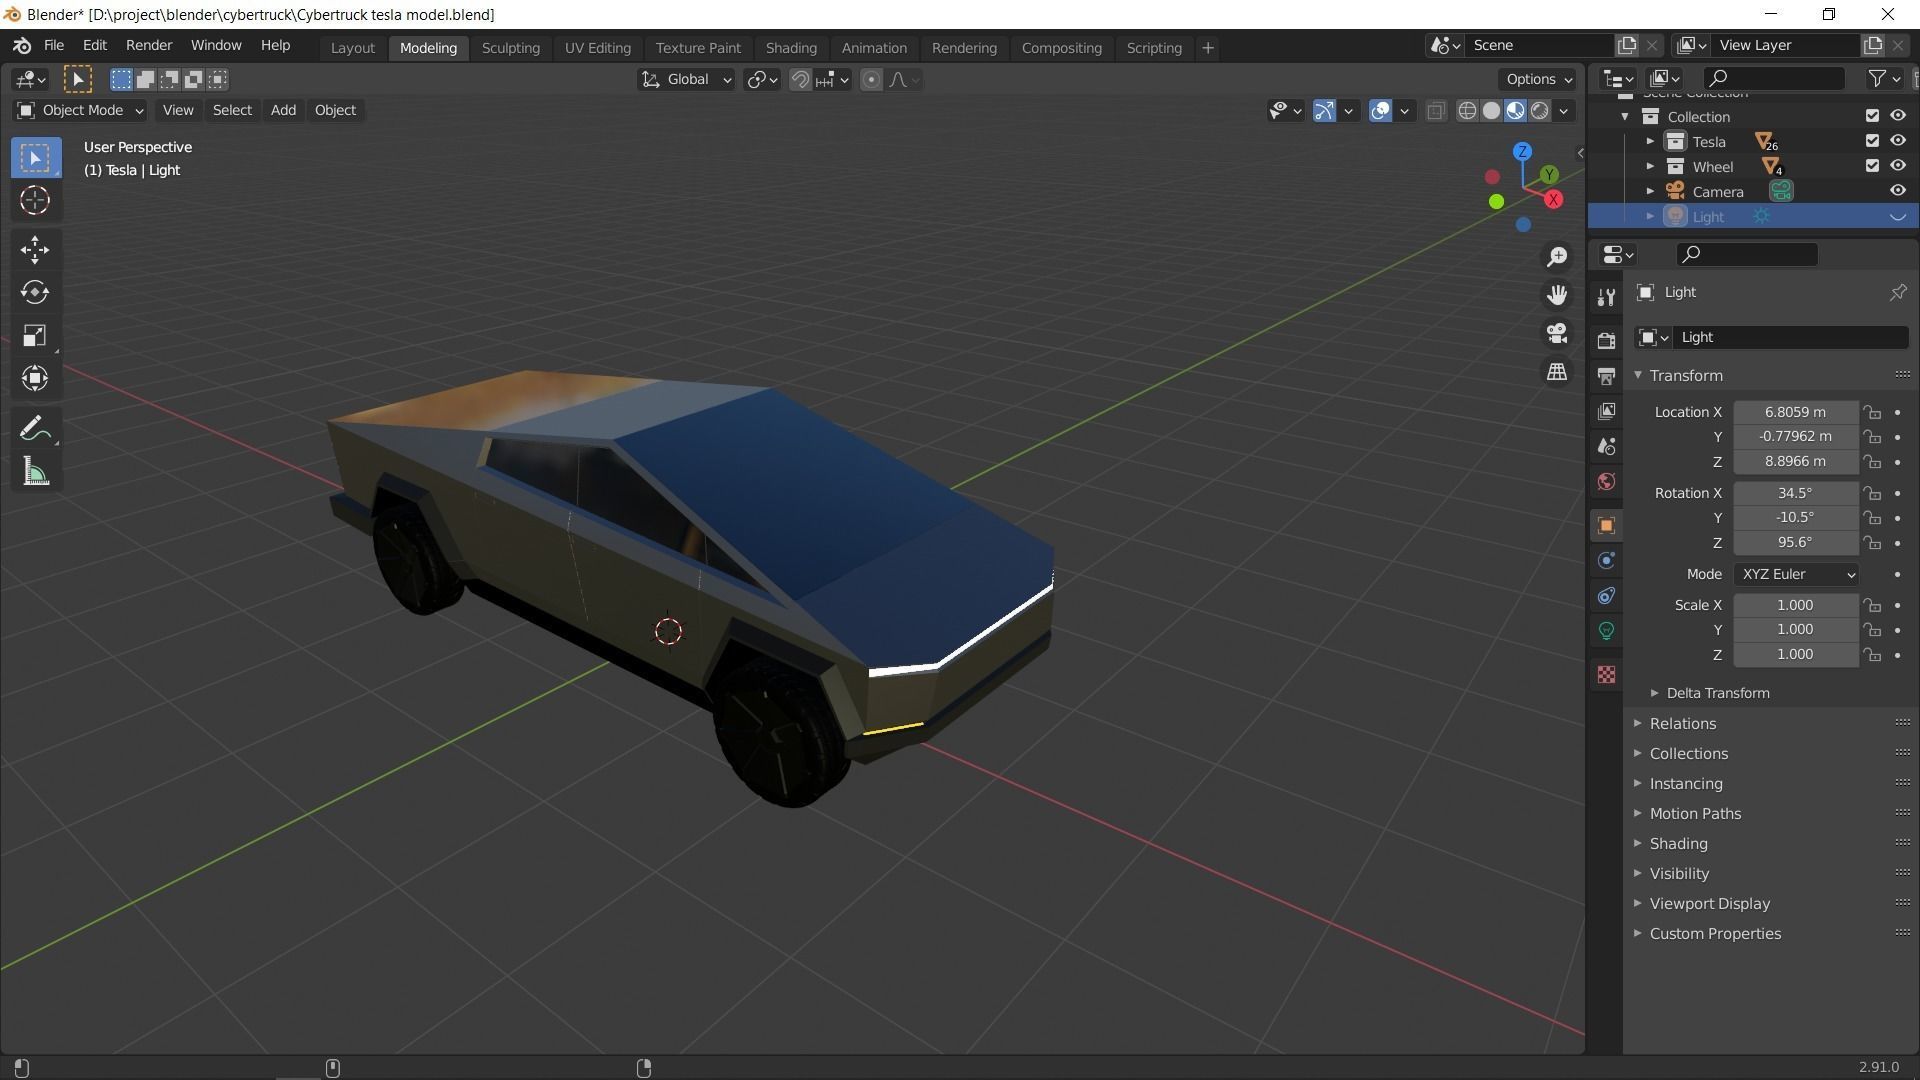This screenshot has height=1080, width=1920.
Task: Open the viewport Object menu
Action: pyautogui.click(x=335, y=110)
